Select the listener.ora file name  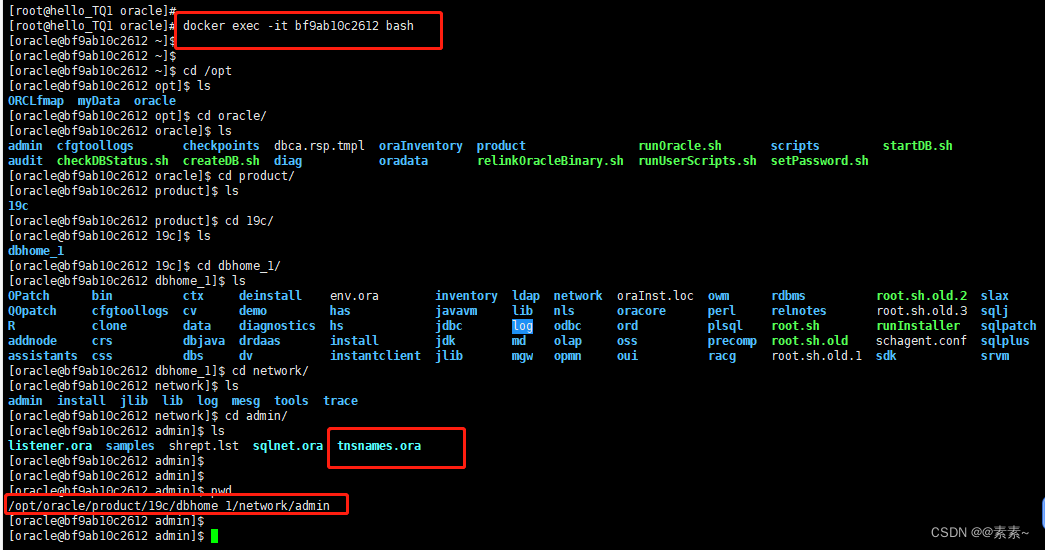tap(50, 446)
